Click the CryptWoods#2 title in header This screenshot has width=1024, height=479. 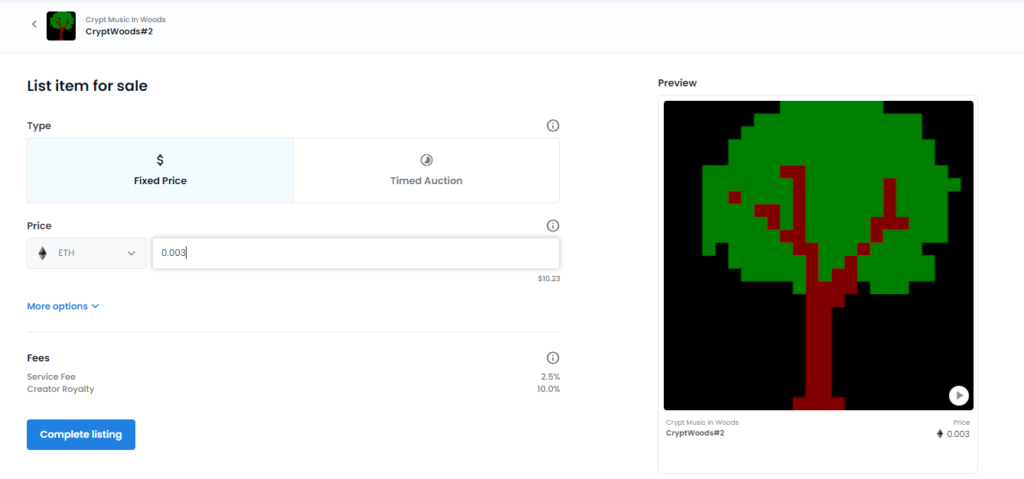tap(119, 31)
